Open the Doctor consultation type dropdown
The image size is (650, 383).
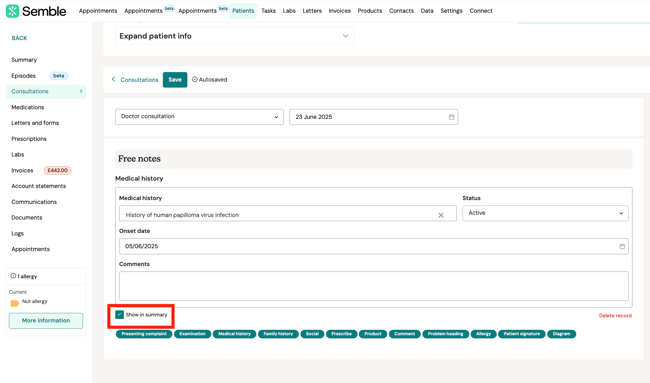click(199, 117)
